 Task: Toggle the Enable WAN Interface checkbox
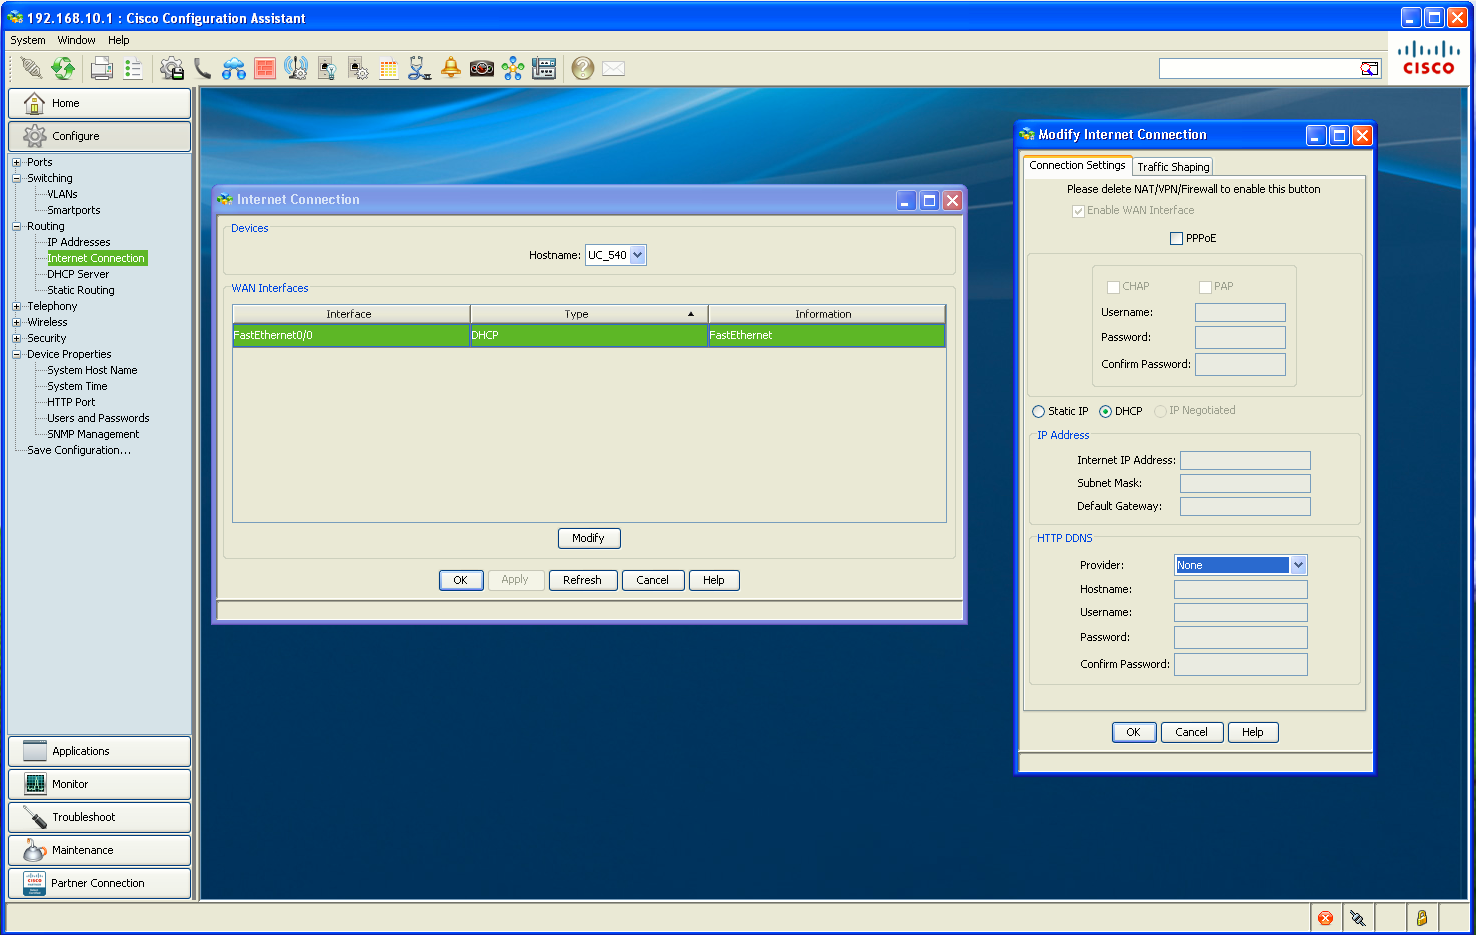tap(1078, 211)
